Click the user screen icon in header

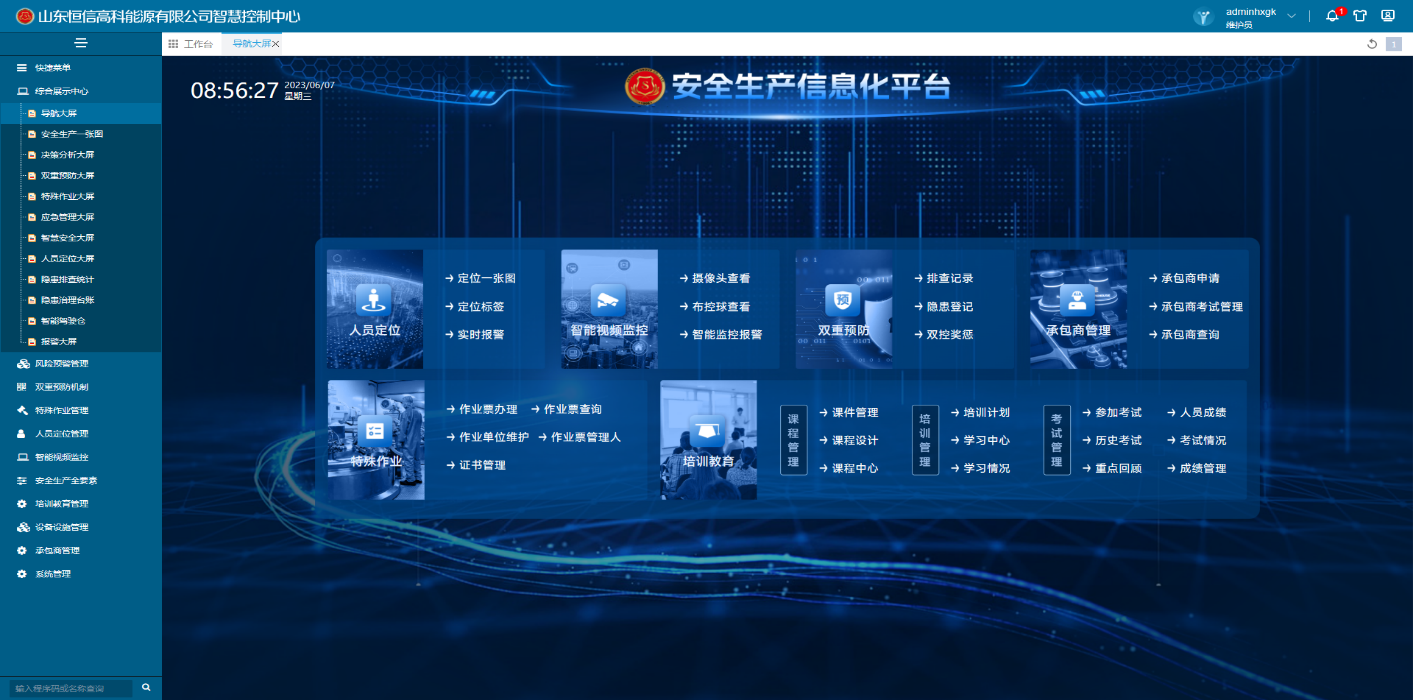(1388, 16)
